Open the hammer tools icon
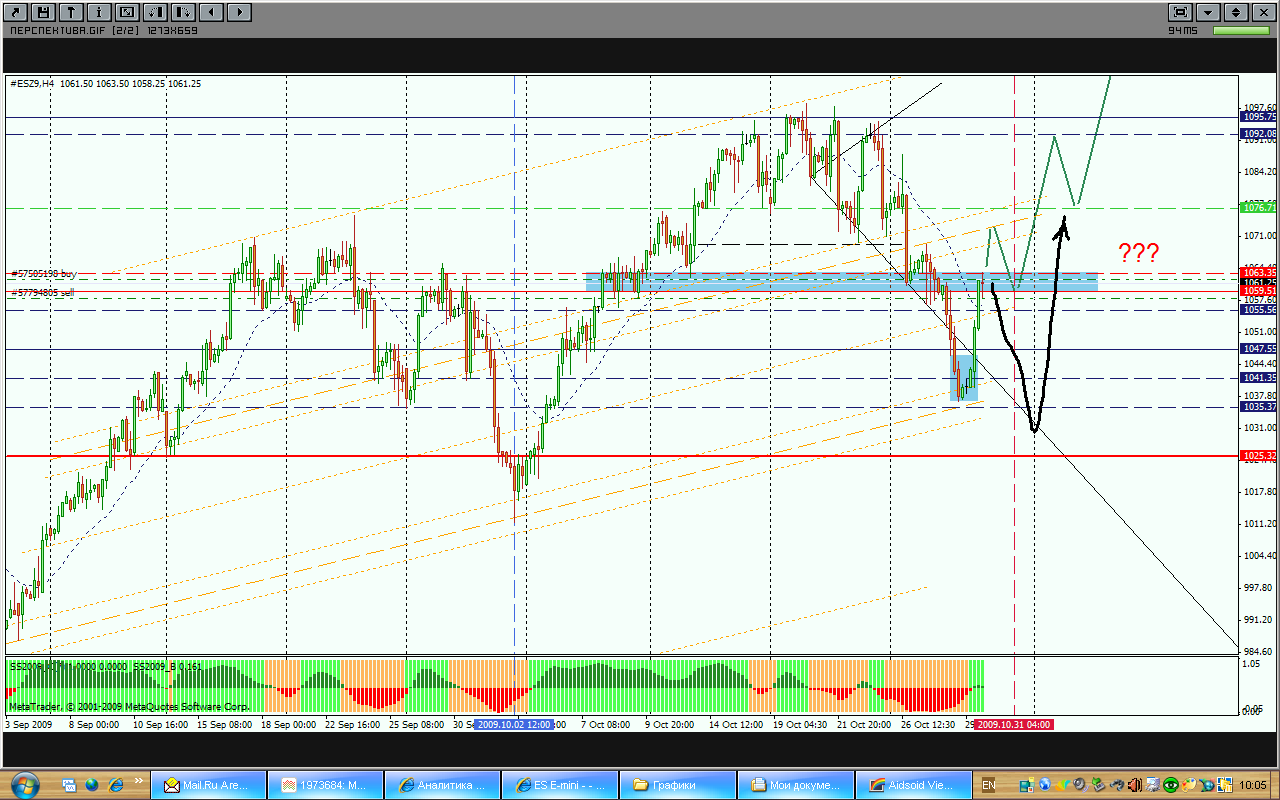Viewport: 1280px width, 800px height. pos(72,12)
